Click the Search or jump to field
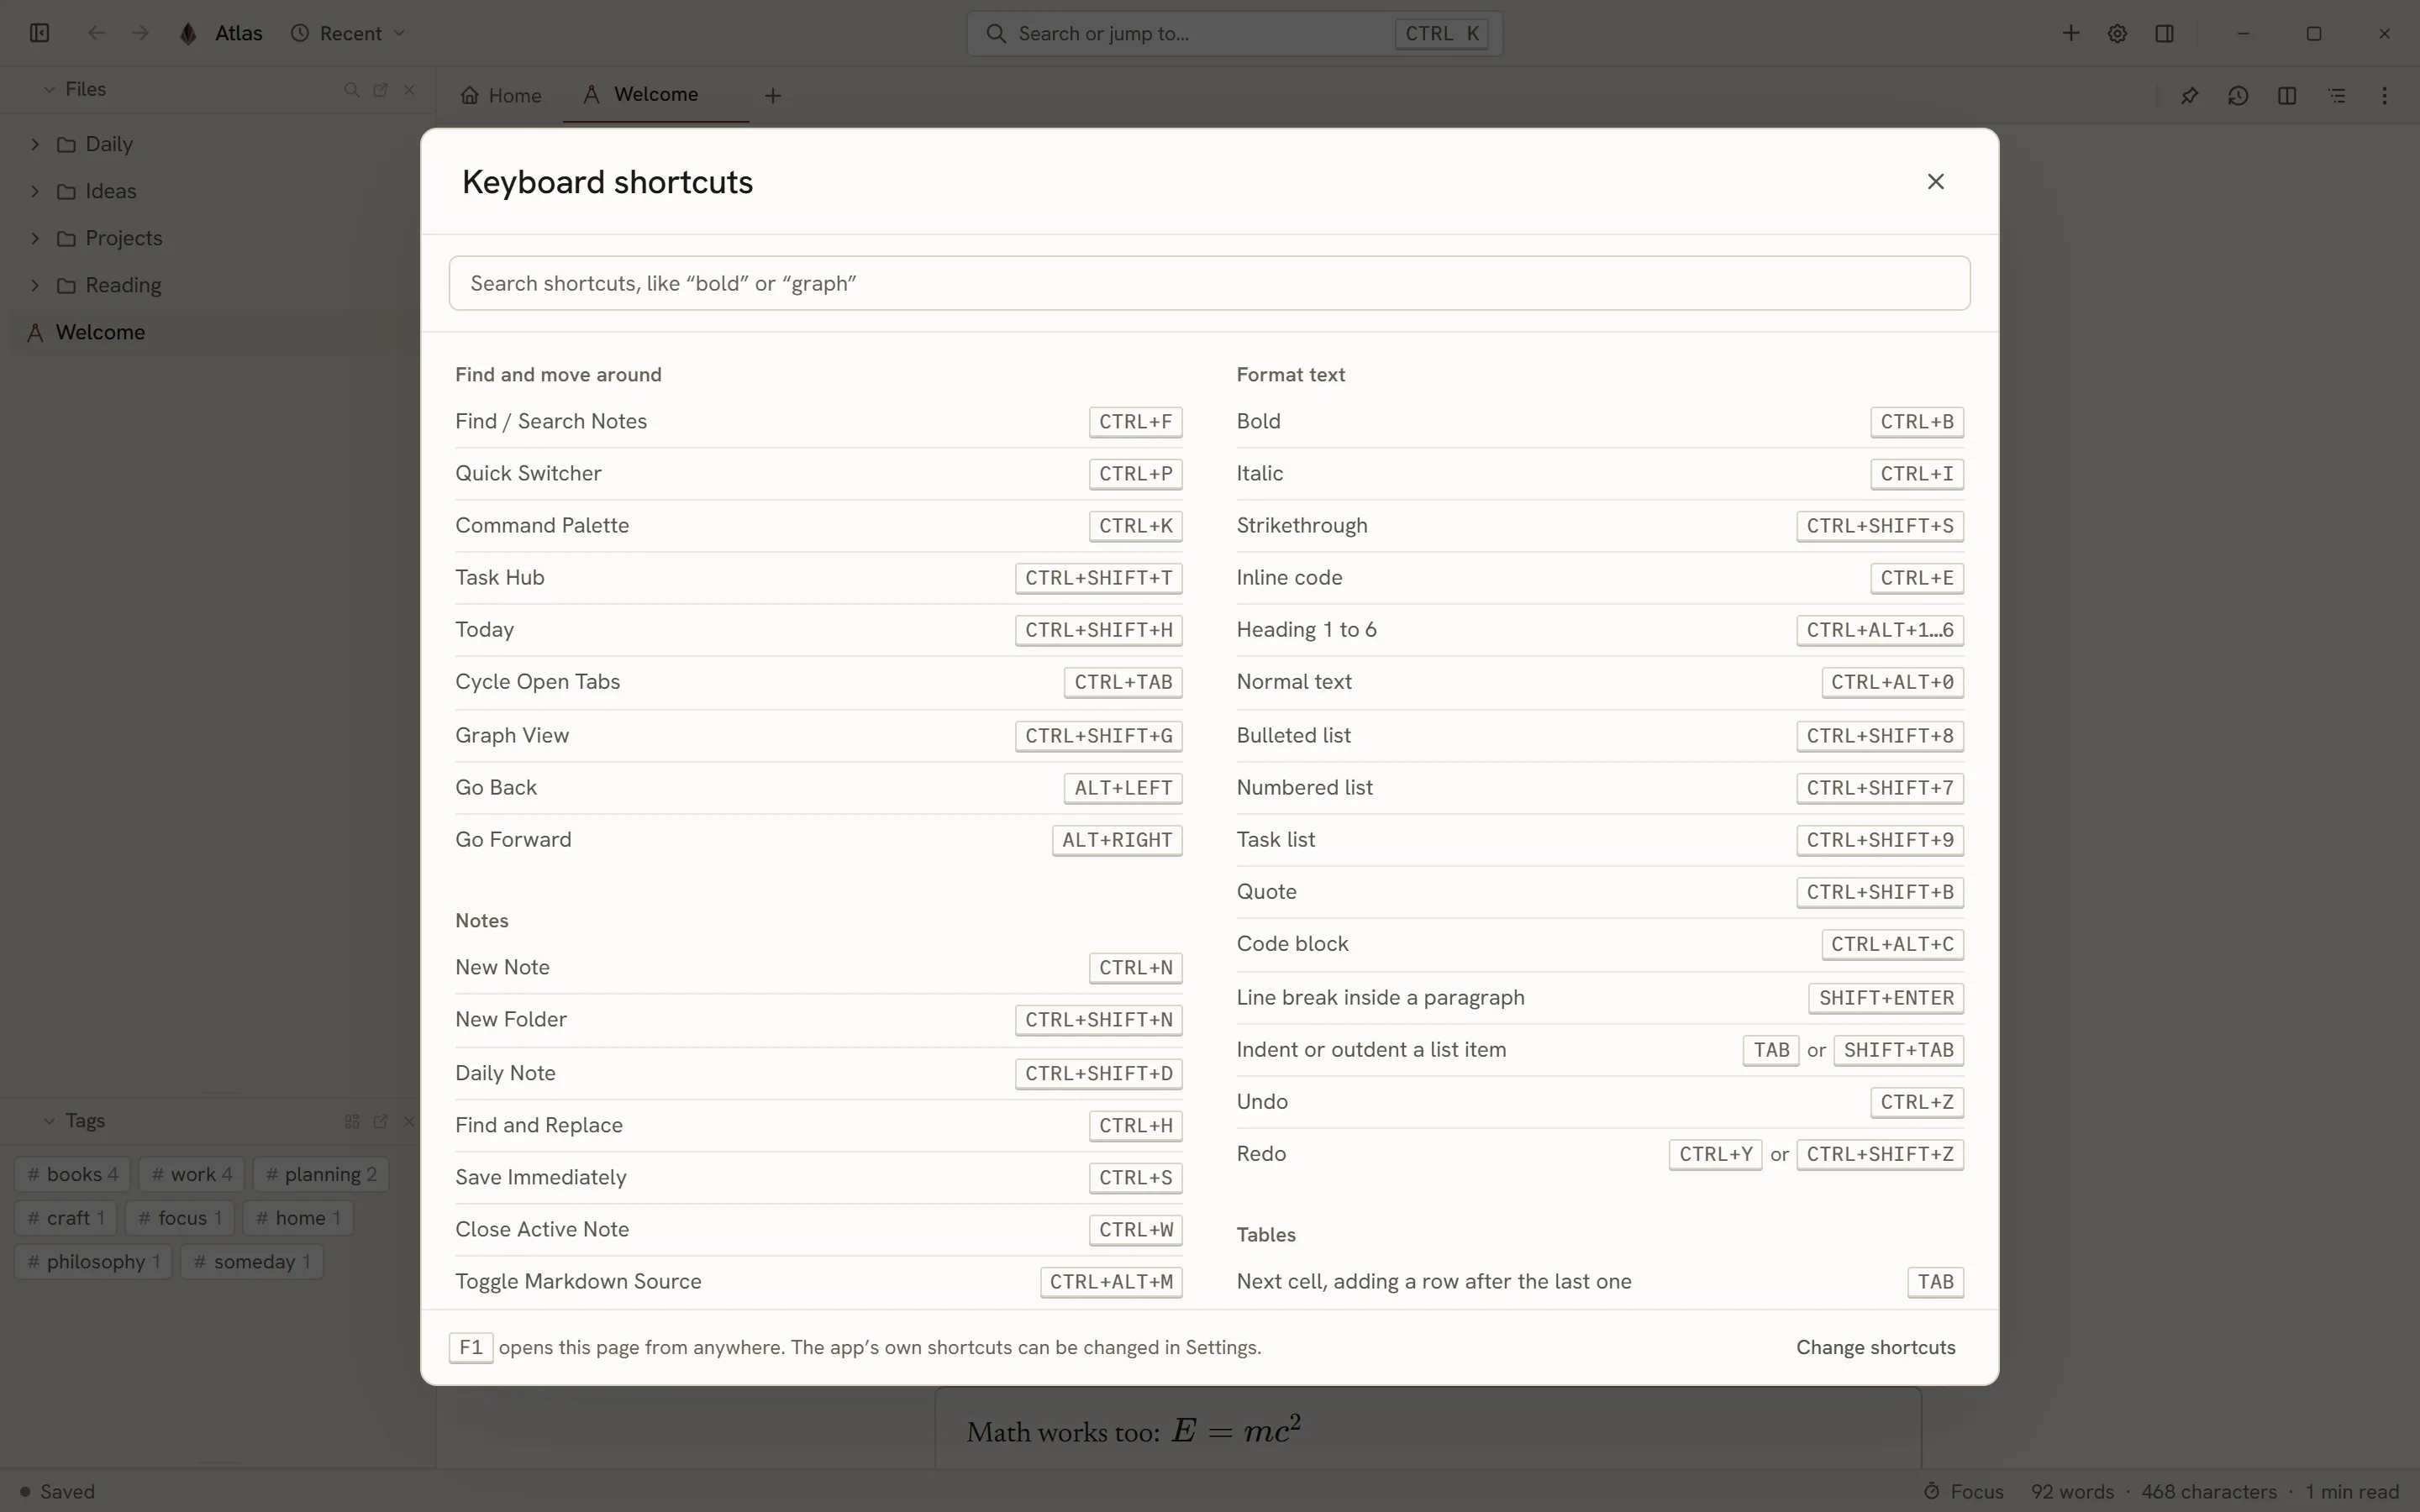The width and height of the screenshot is (2420, 1512). click(1234, 33)
